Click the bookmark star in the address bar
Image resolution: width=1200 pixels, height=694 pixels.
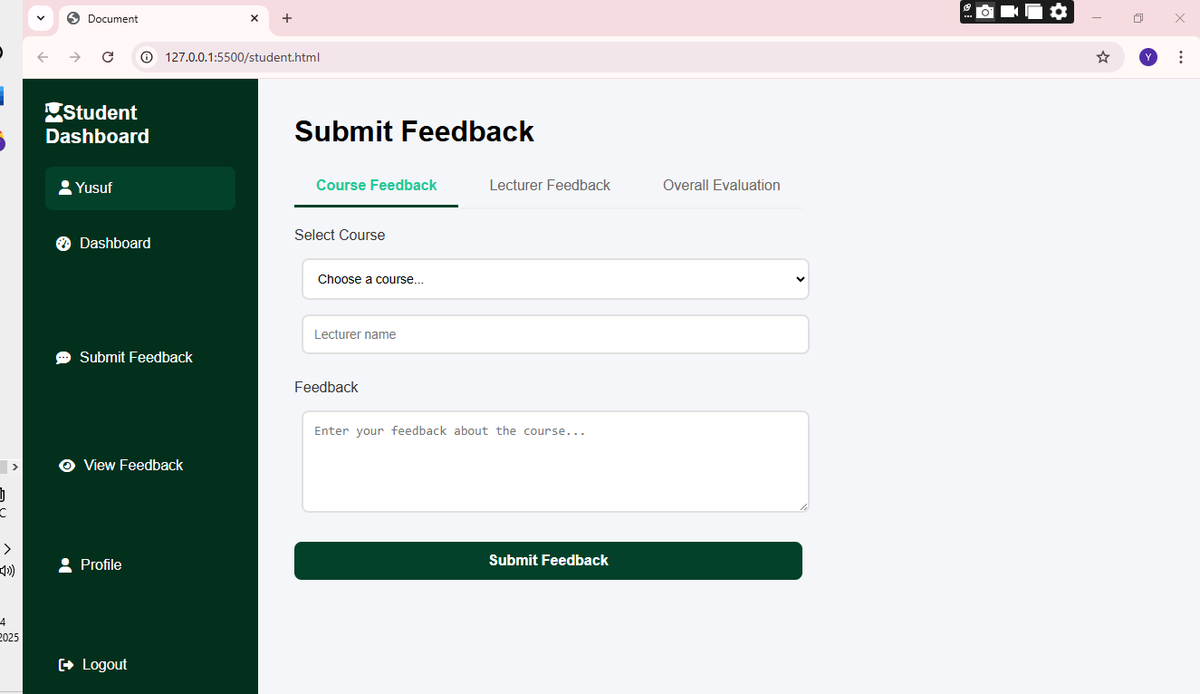pos(1103,57)
